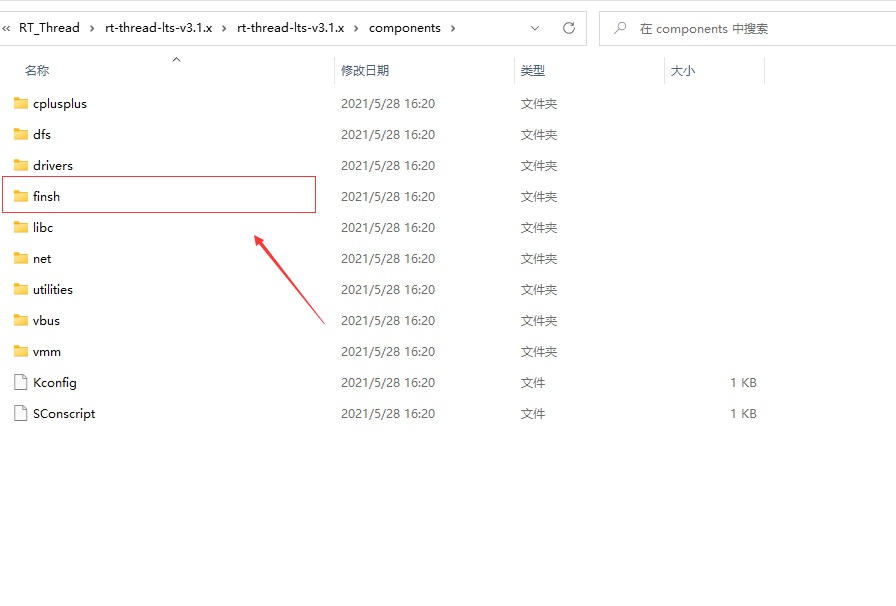Select the drivers folder icon
Viewport: 896px width, 606px height.
point(21,165)
